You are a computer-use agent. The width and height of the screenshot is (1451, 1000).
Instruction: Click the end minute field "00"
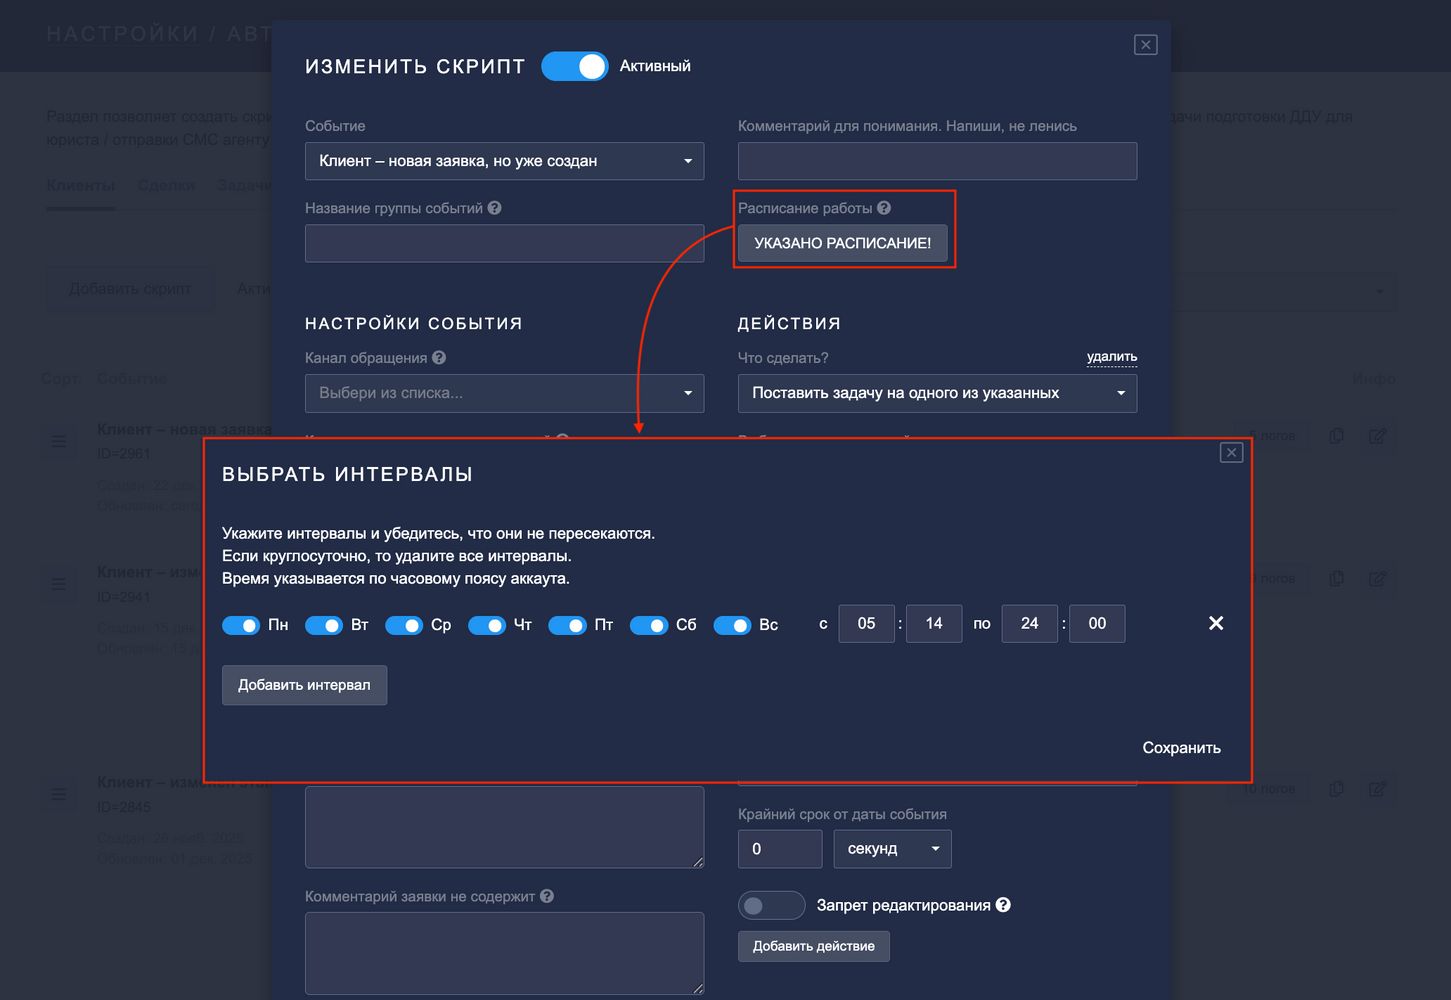pos(1097,623)
